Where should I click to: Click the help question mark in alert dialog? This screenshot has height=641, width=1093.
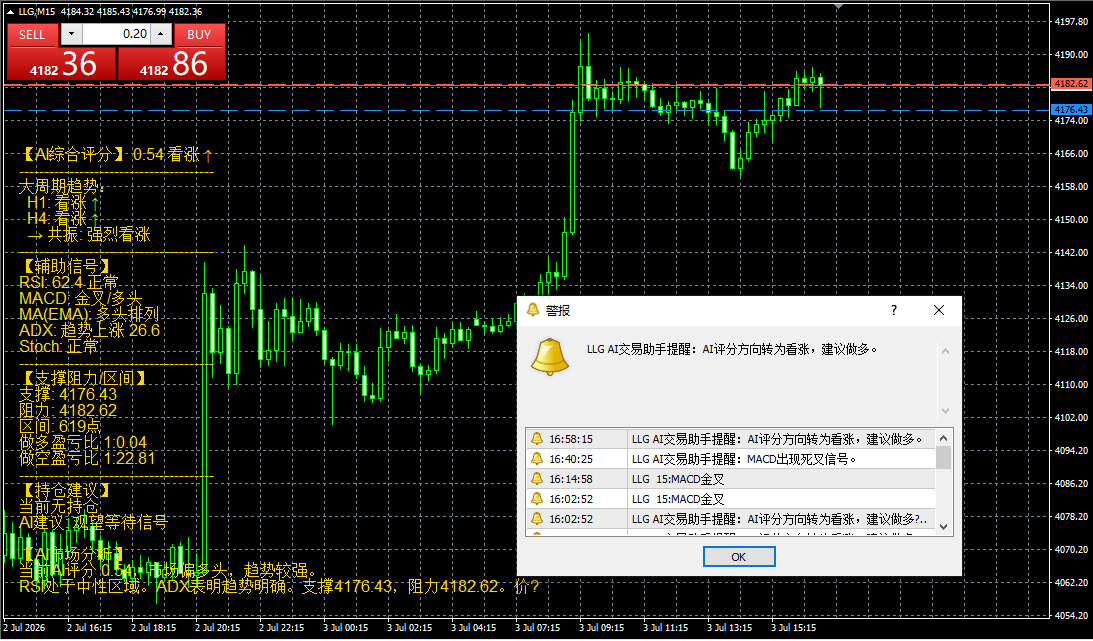894,310
